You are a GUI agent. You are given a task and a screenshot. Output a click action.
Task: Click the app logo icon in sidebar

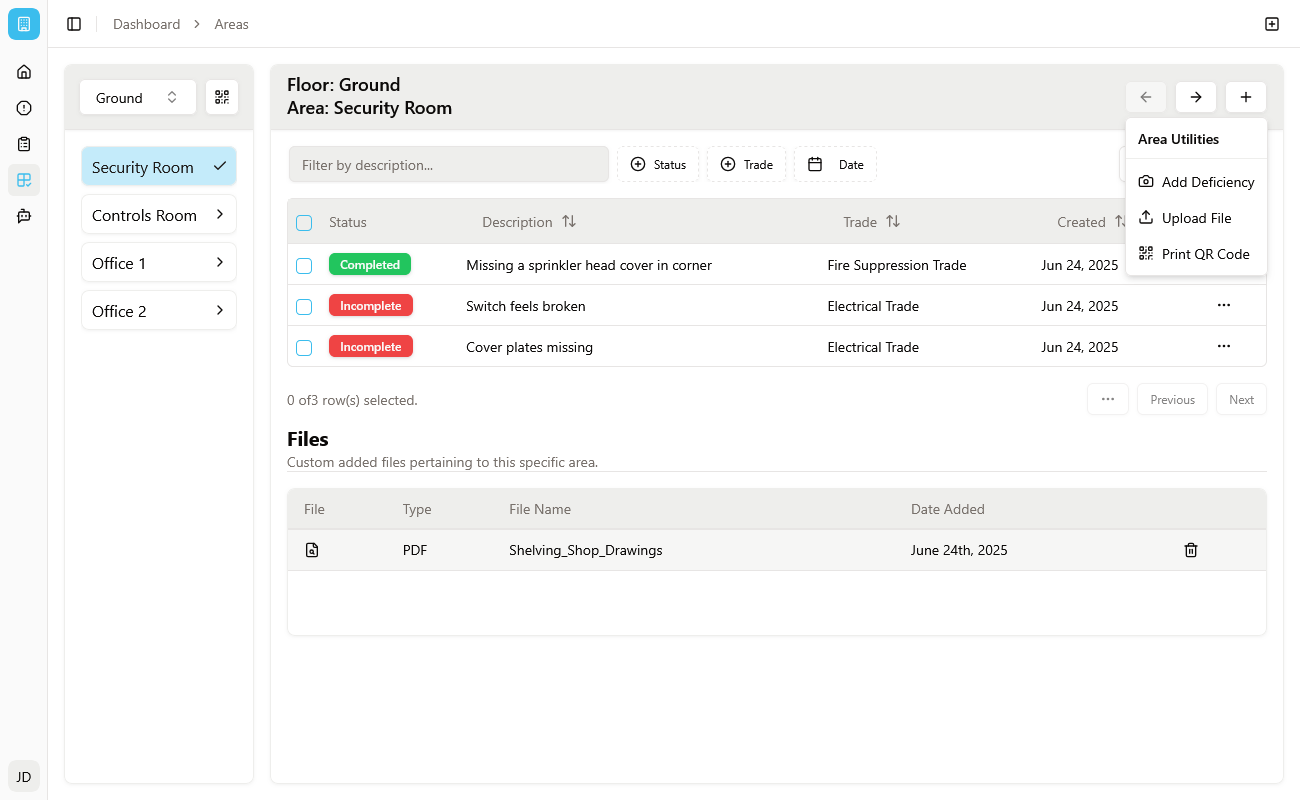[24, 24]
